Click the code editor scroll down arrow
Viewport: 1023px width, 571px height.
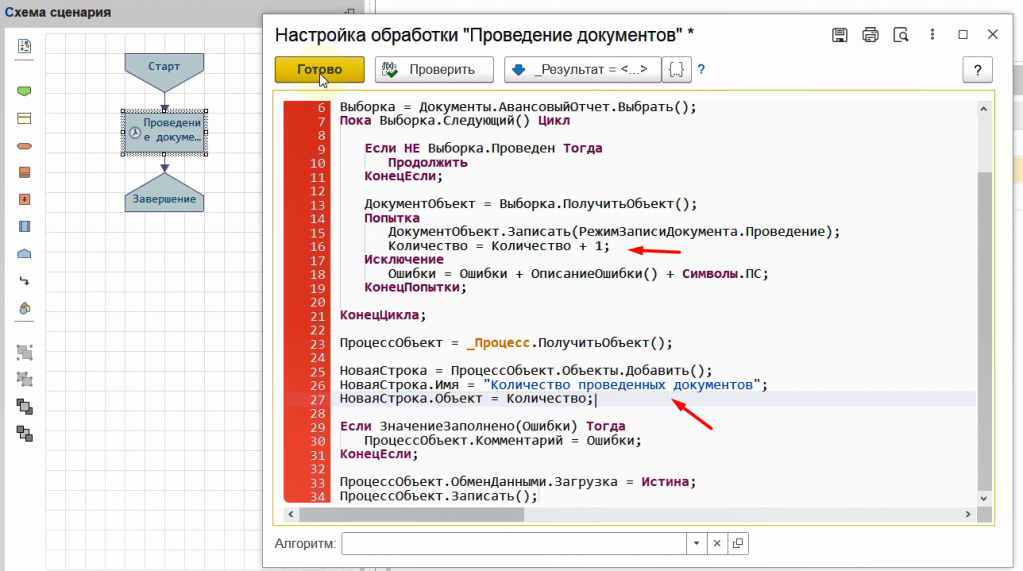(x=984, y=498)
